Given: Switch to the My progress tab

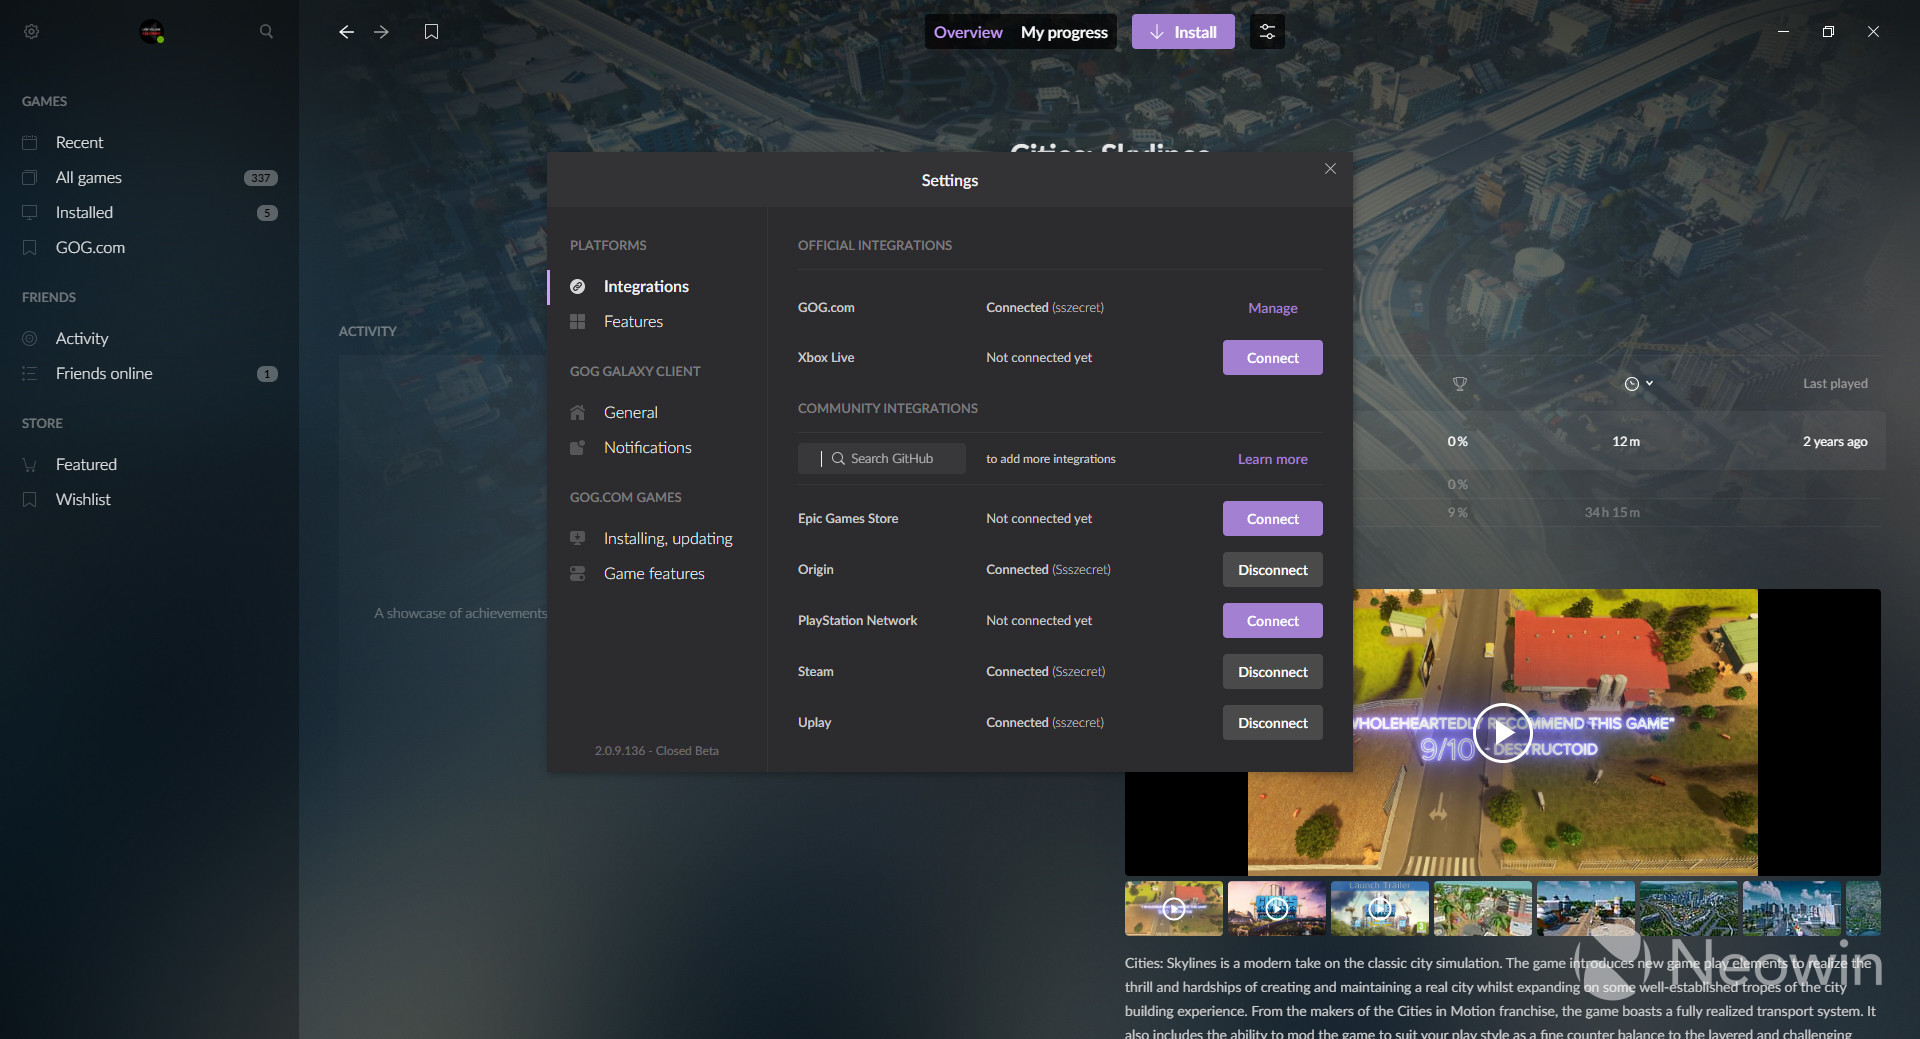Looking at the screenshot, I should [x=1064, y=32].
